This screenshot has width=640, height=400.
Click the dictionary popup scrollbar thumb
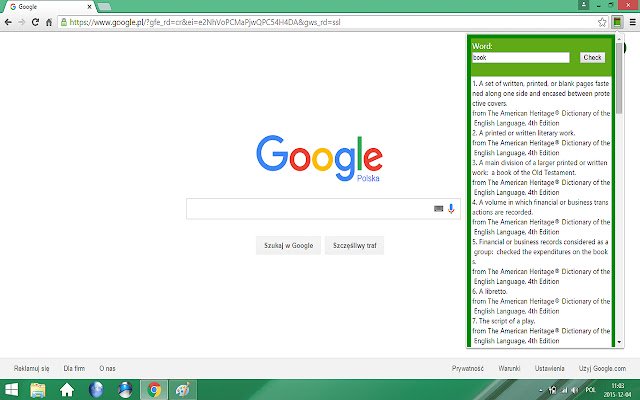[619, 78]
